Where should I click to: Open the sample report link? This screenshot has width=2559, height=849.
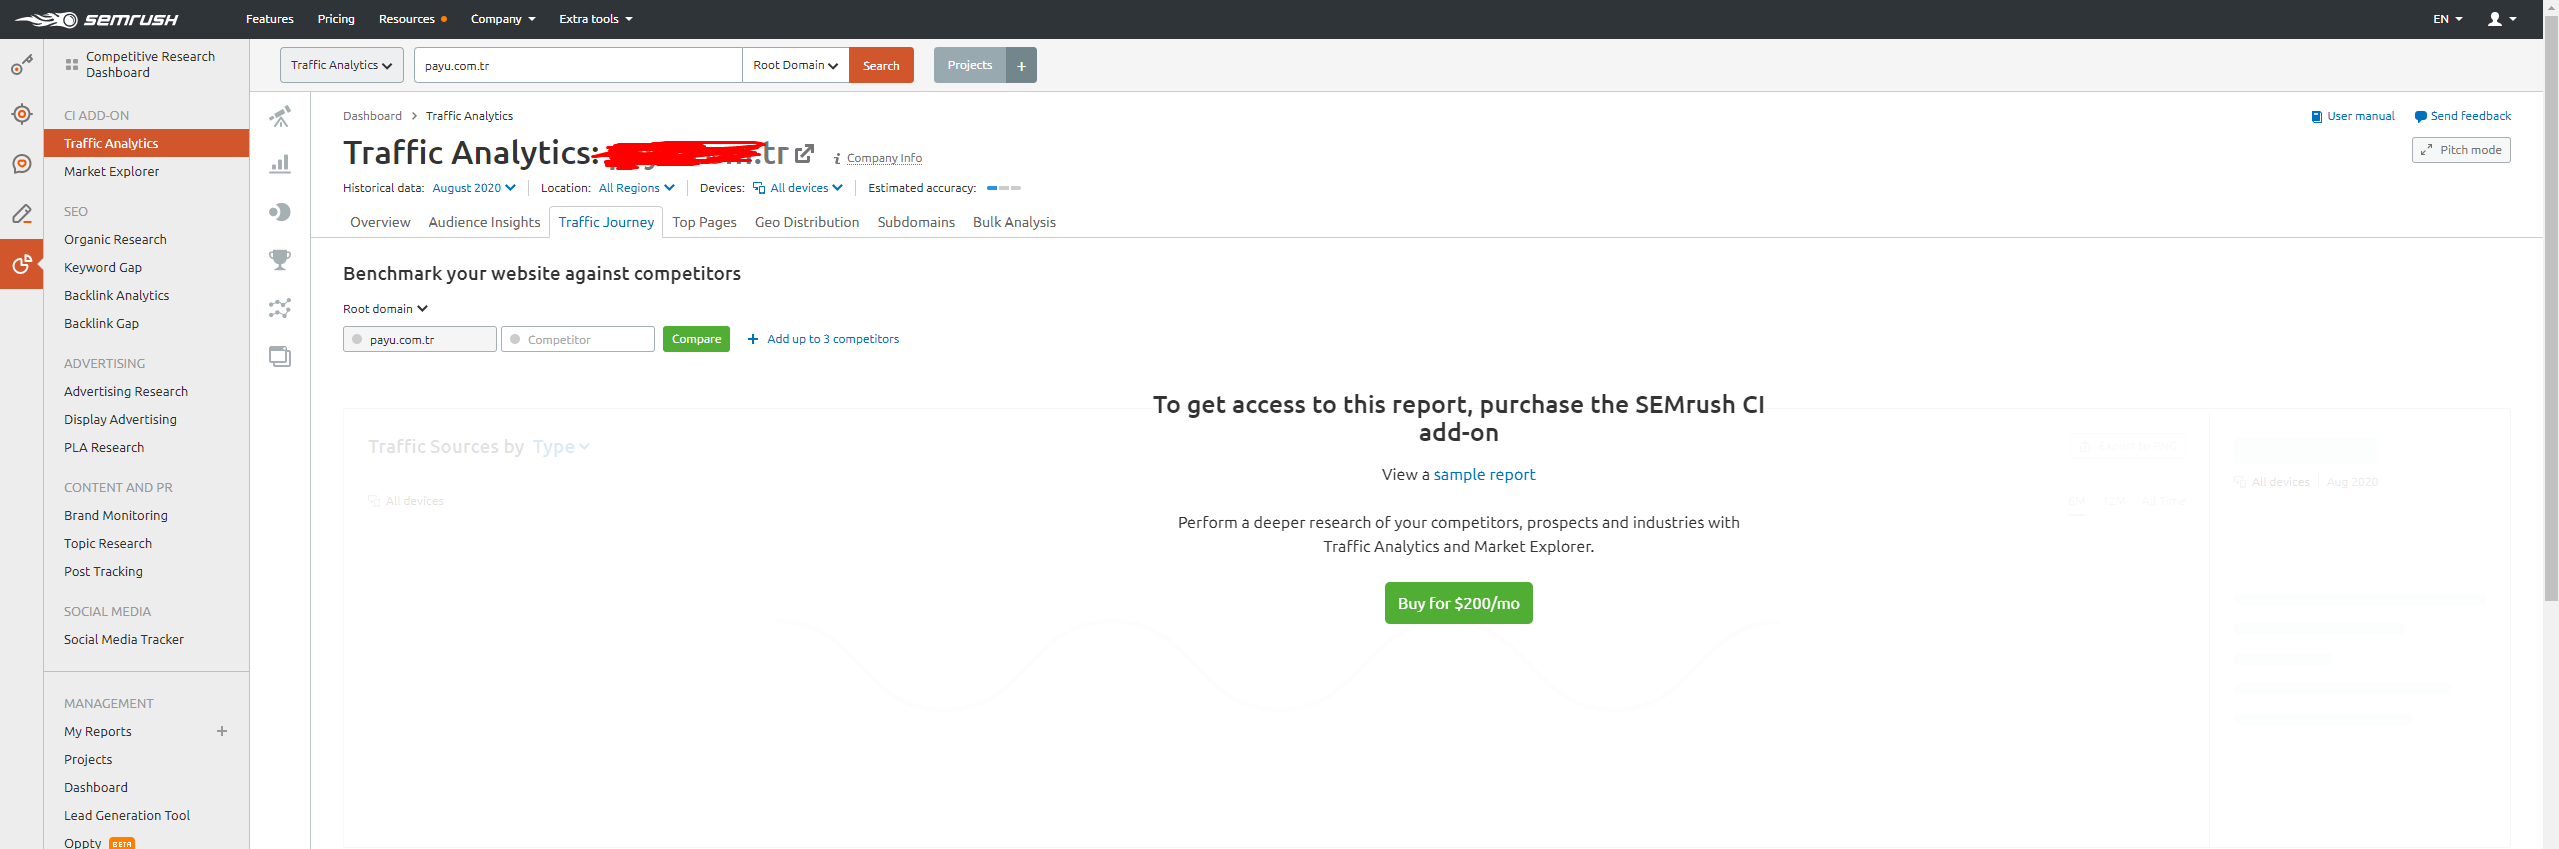[1484, 475]
